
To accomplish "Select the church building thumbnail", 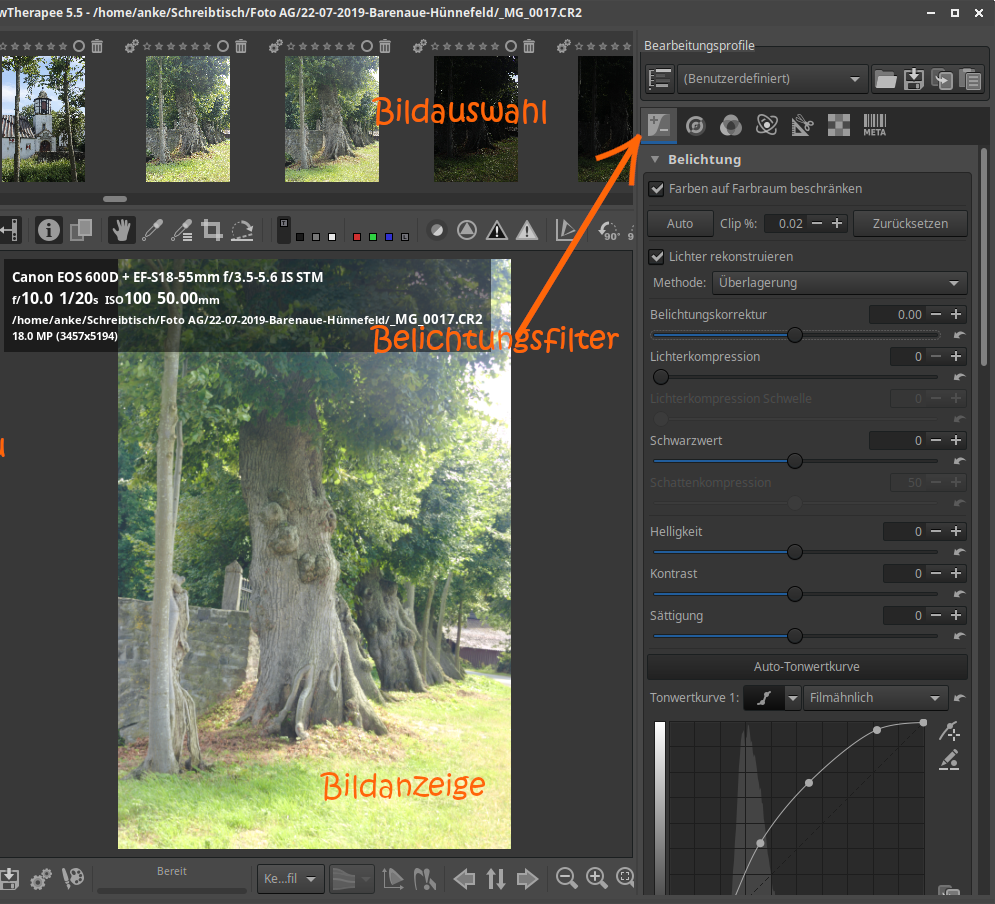I will point(41,119).
